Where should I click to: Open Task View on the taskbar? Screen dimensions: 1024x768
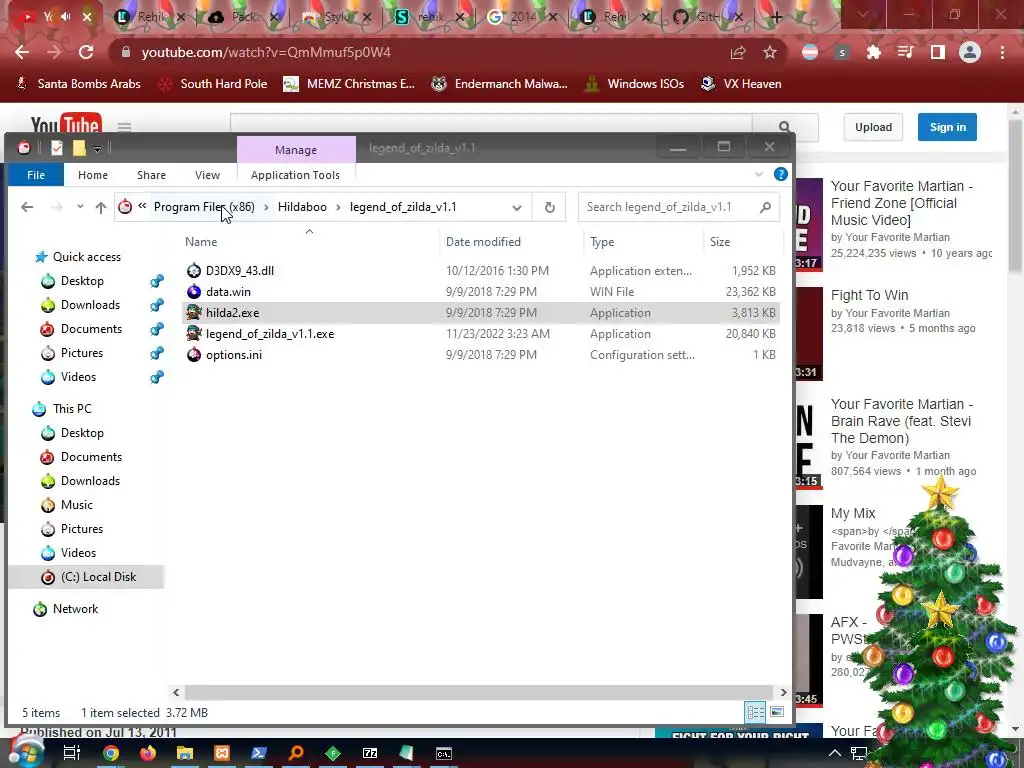(72, 753)
